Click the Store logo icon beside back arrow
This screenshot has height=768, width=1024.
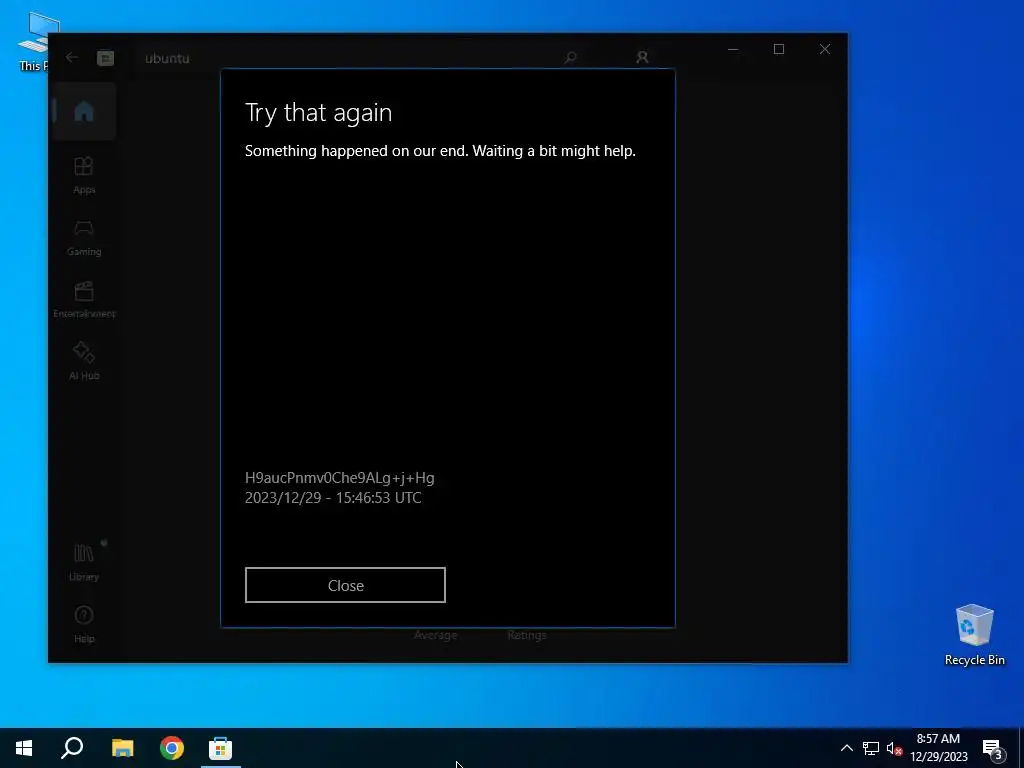point(106,58)
